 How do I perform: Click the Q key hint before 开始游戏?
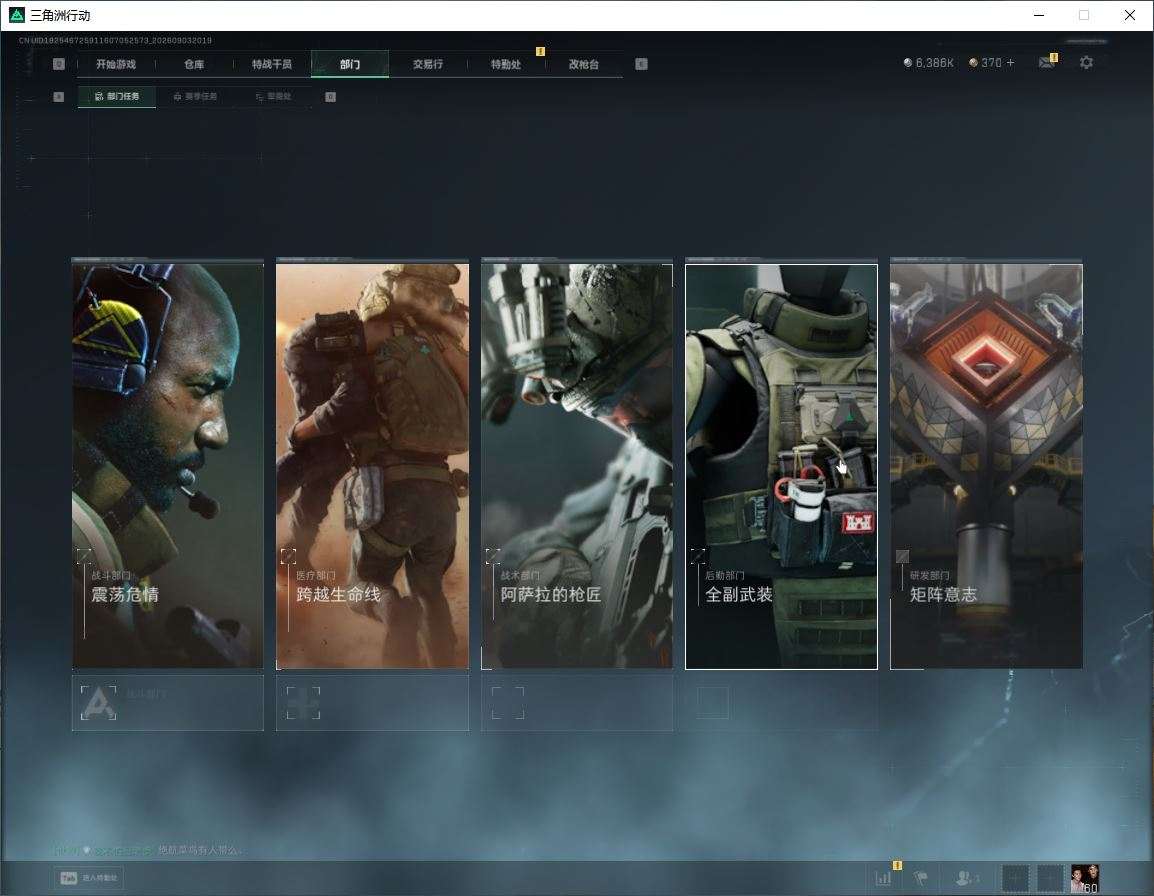coord(59,64)
